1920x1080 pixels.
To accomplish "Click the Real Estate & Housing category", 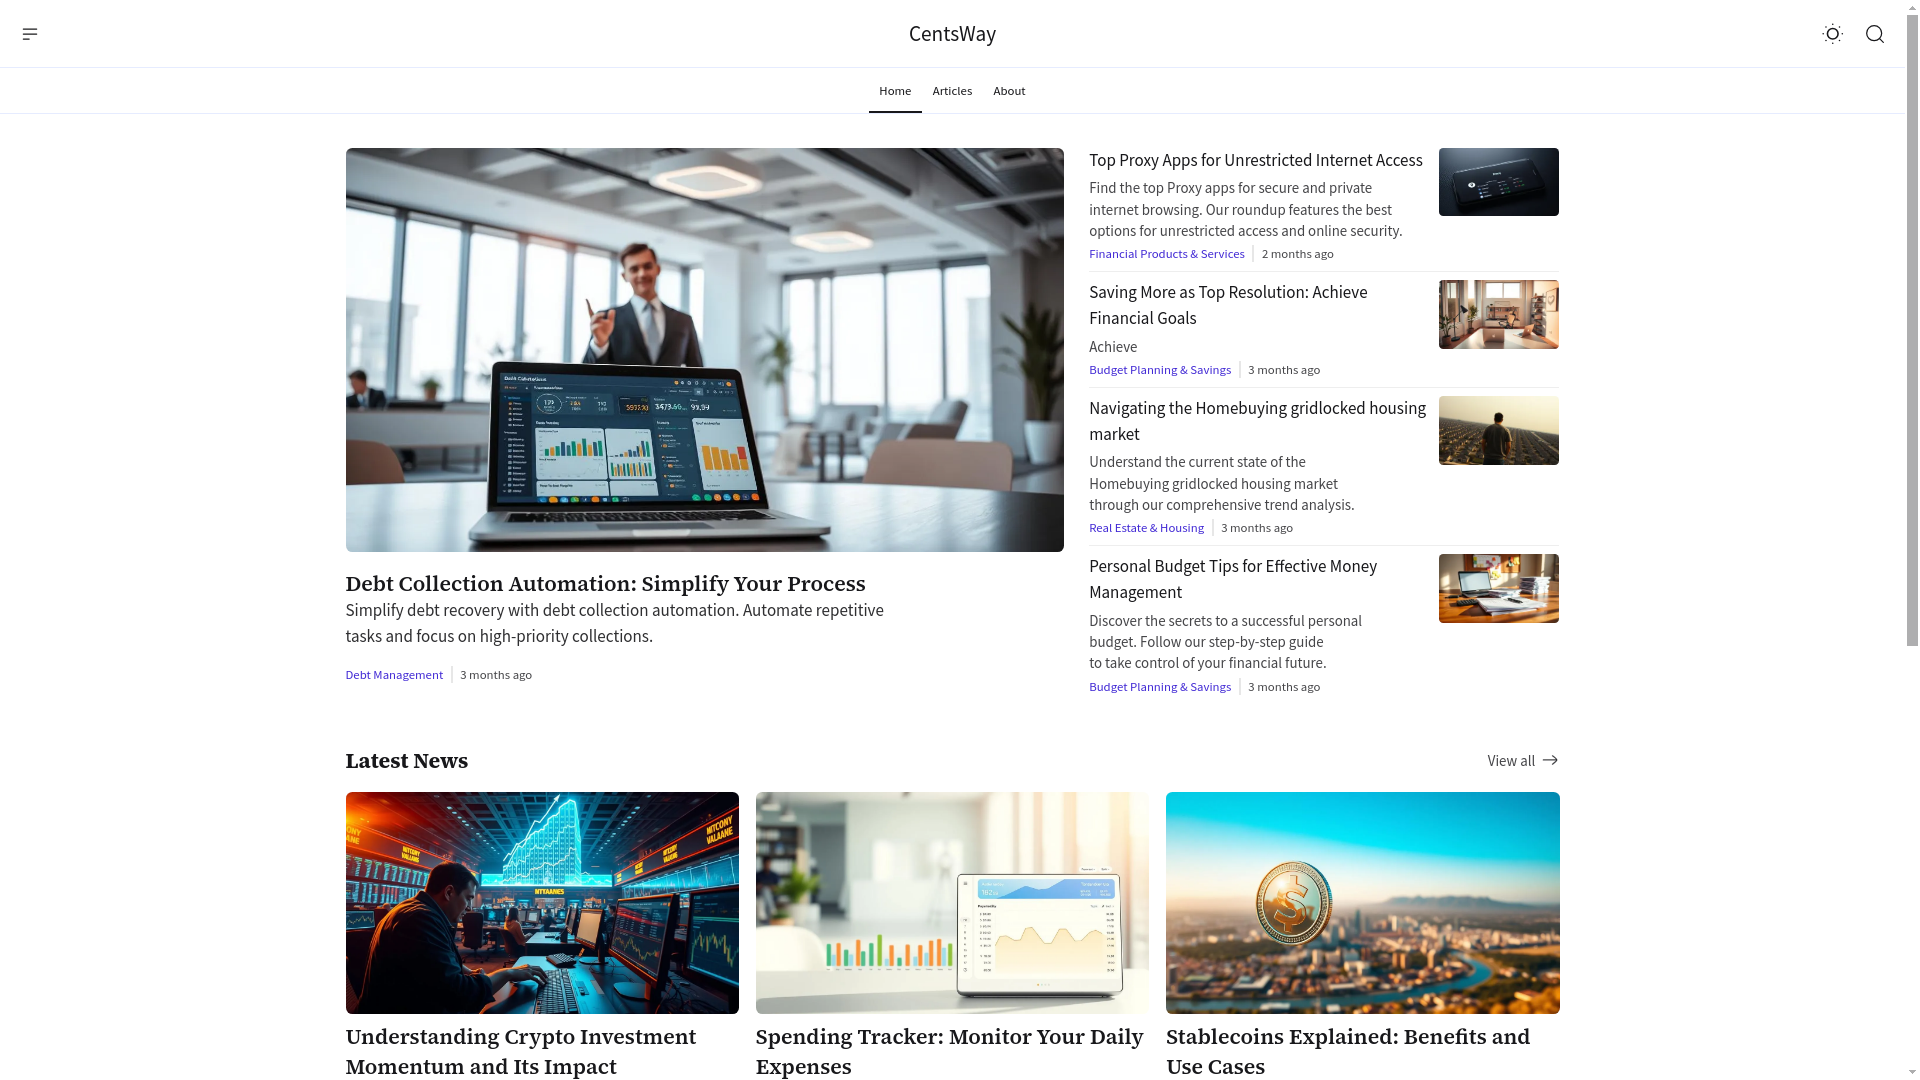I will [x=1146, y=528].
